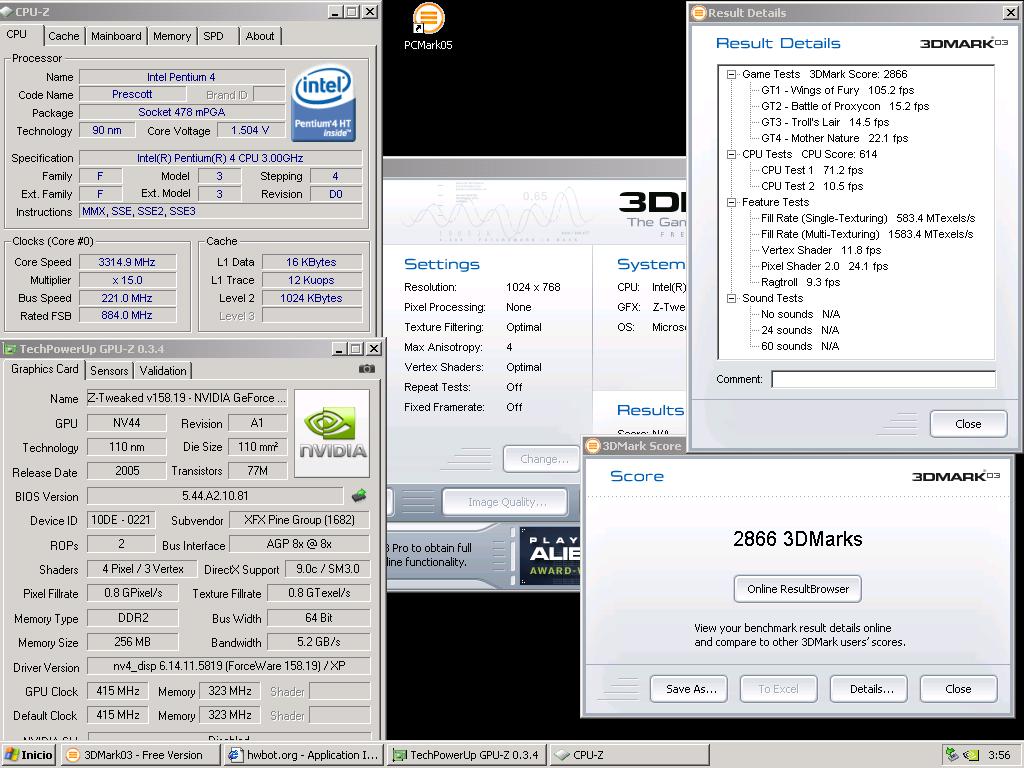The width and height of the screenshot is (1024, 768).
Task: Click the NVIDIA logo in GPU-Z
Action: pos(332,434)
